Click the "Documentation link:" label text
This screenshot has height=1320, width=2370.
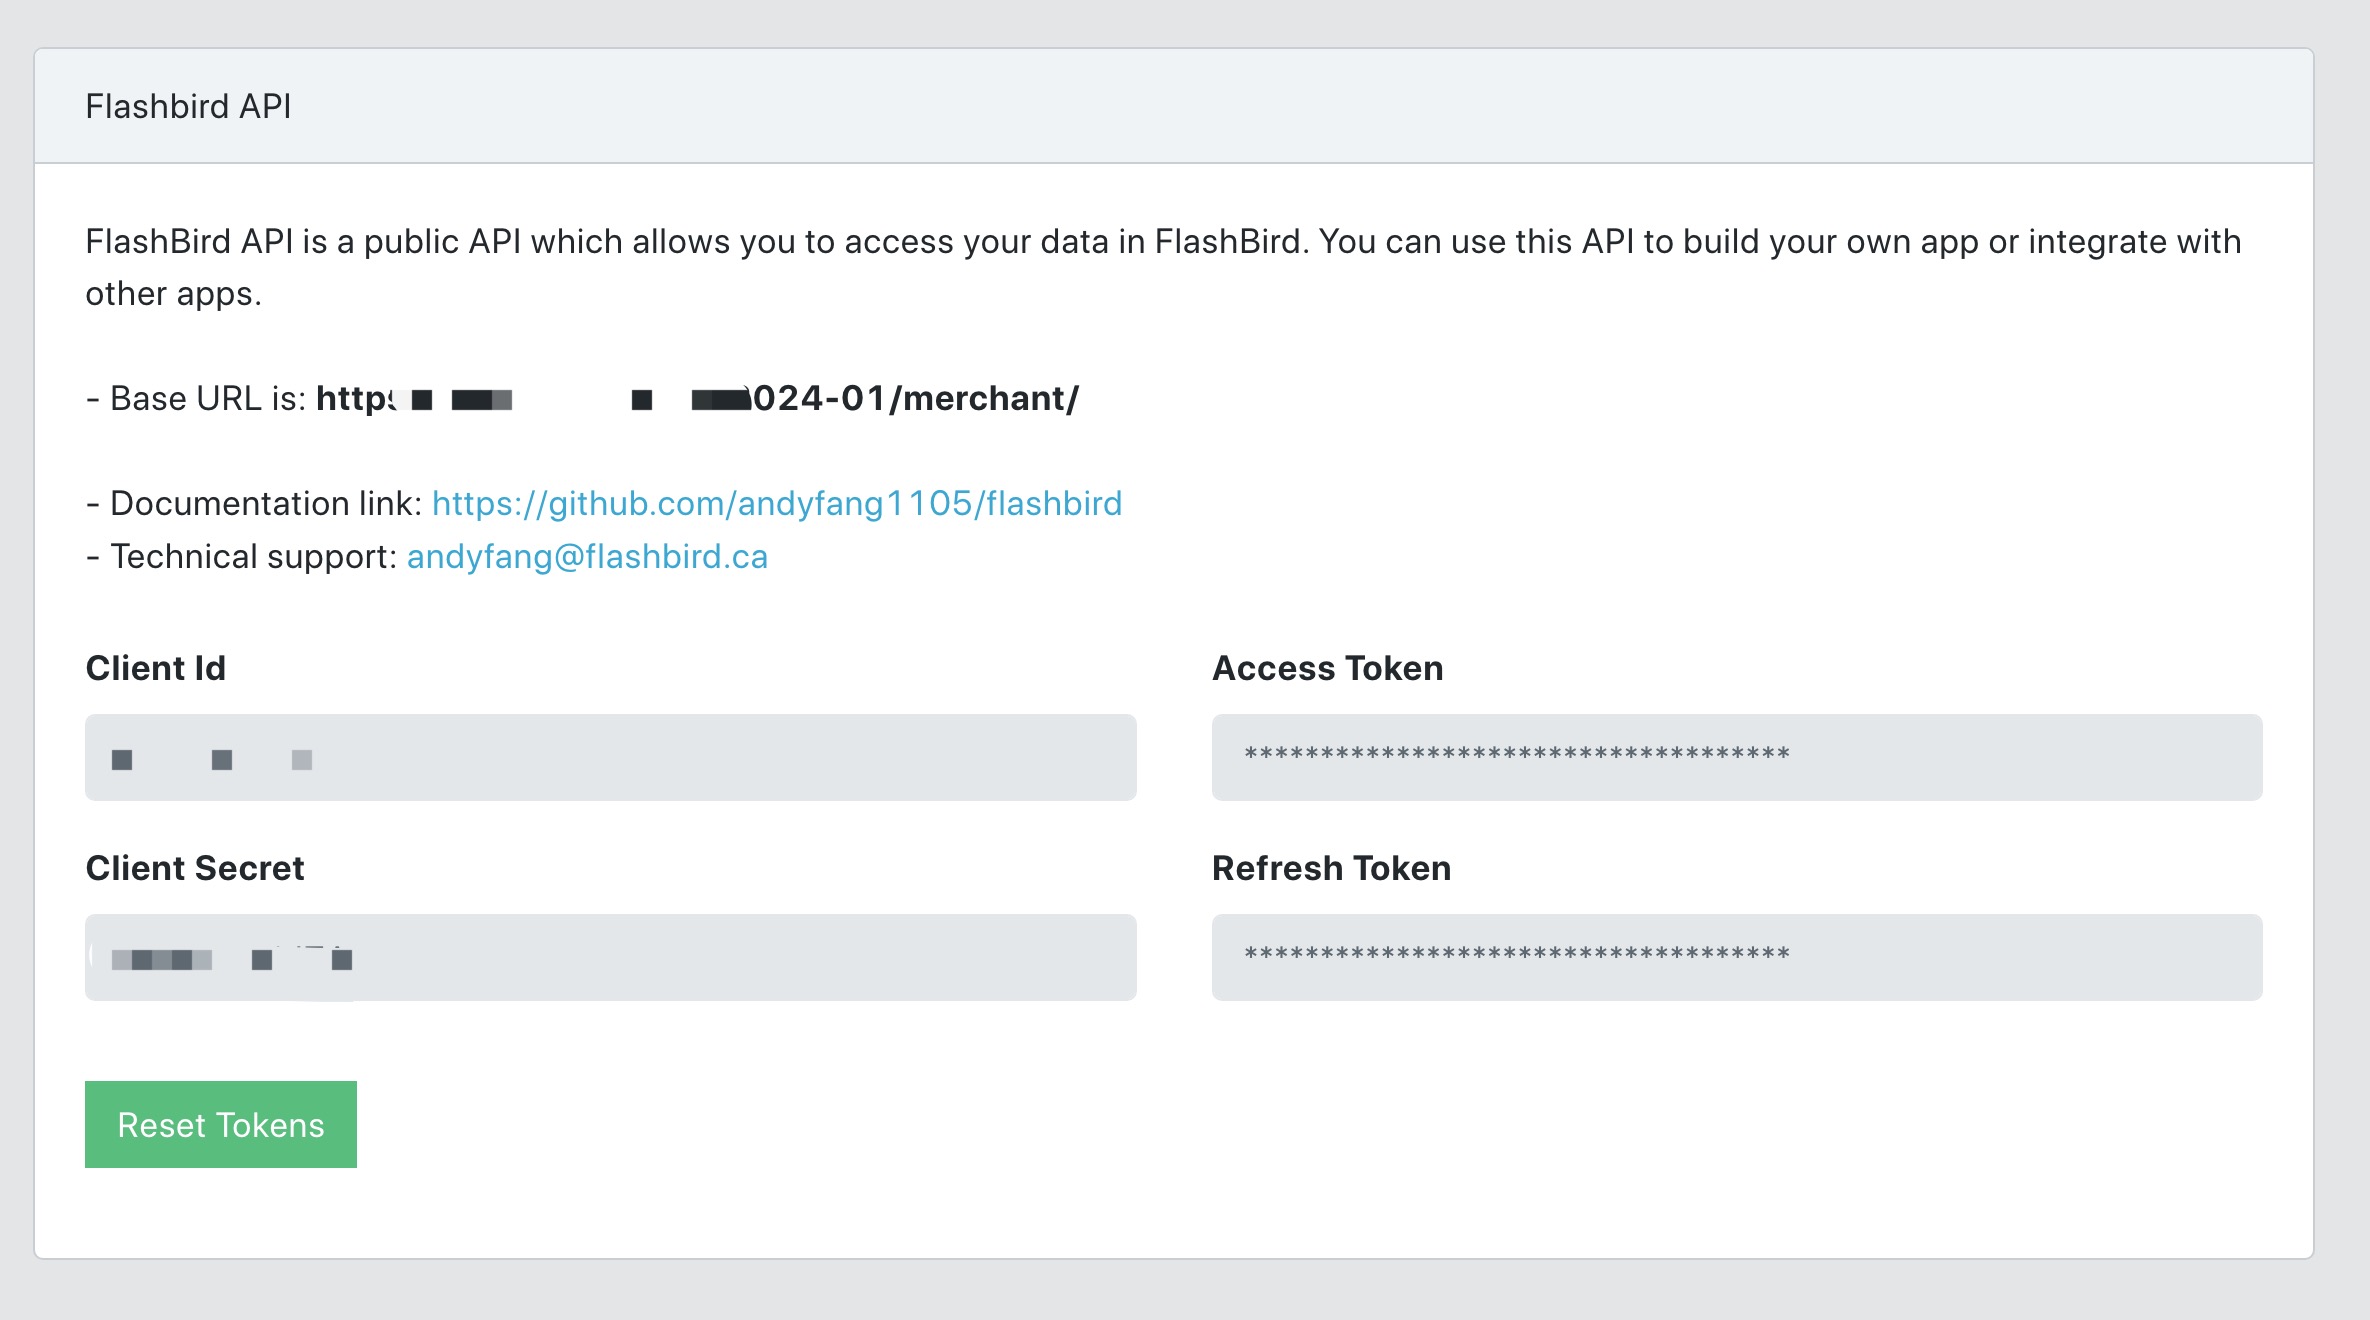pos(266,503)
